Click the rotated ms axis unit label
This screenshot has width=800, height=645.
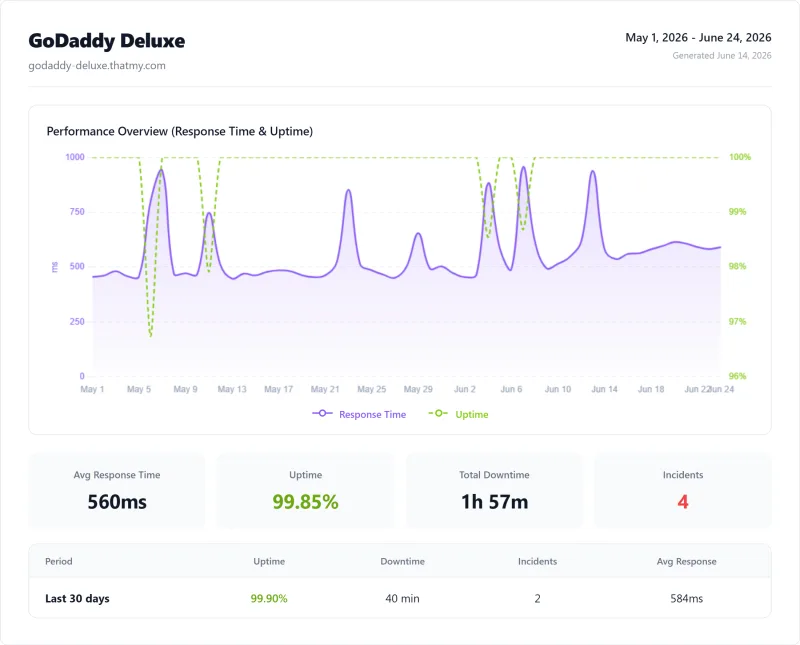(x=55, y=267)
